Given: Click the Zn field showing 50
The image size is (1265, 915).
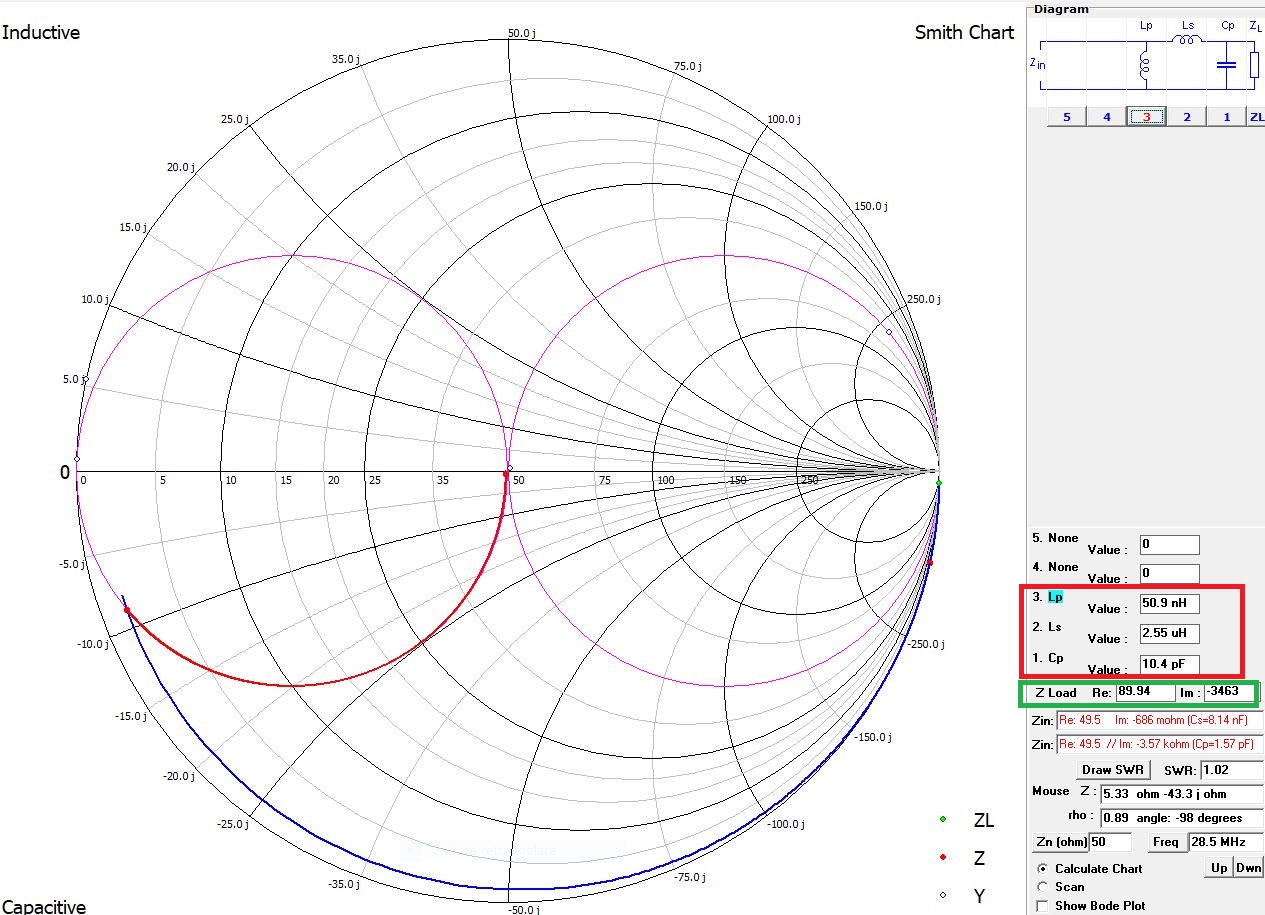Looking at the screenshot, I should 1112,842.
